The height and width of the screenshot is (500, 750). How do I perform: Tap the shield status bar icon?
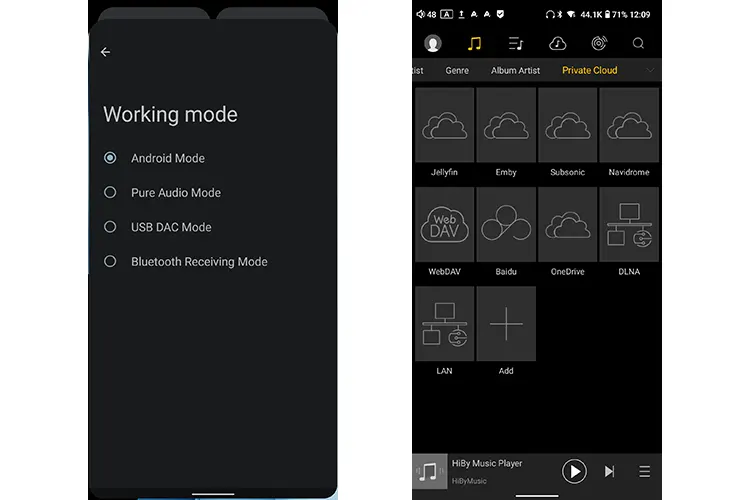(x=500, y=14)
